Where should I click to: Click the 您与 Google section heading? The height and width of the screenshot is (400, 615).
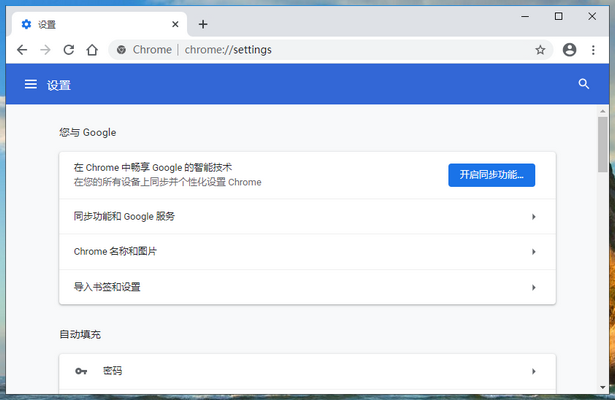tap(87, 133)
